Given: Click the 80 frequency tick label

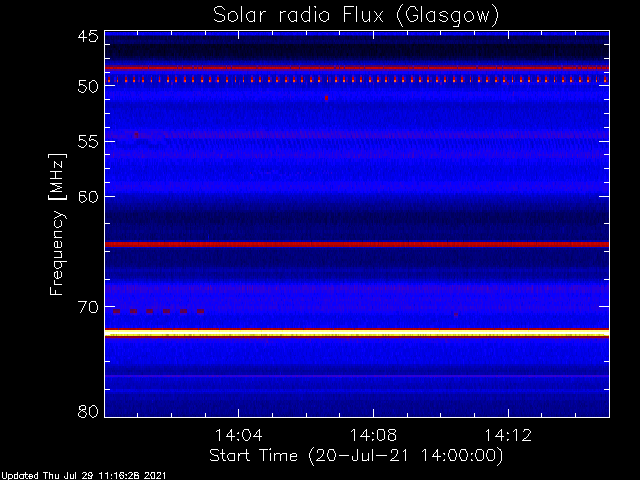Looking at the screenshot, I should click(88, 411).
